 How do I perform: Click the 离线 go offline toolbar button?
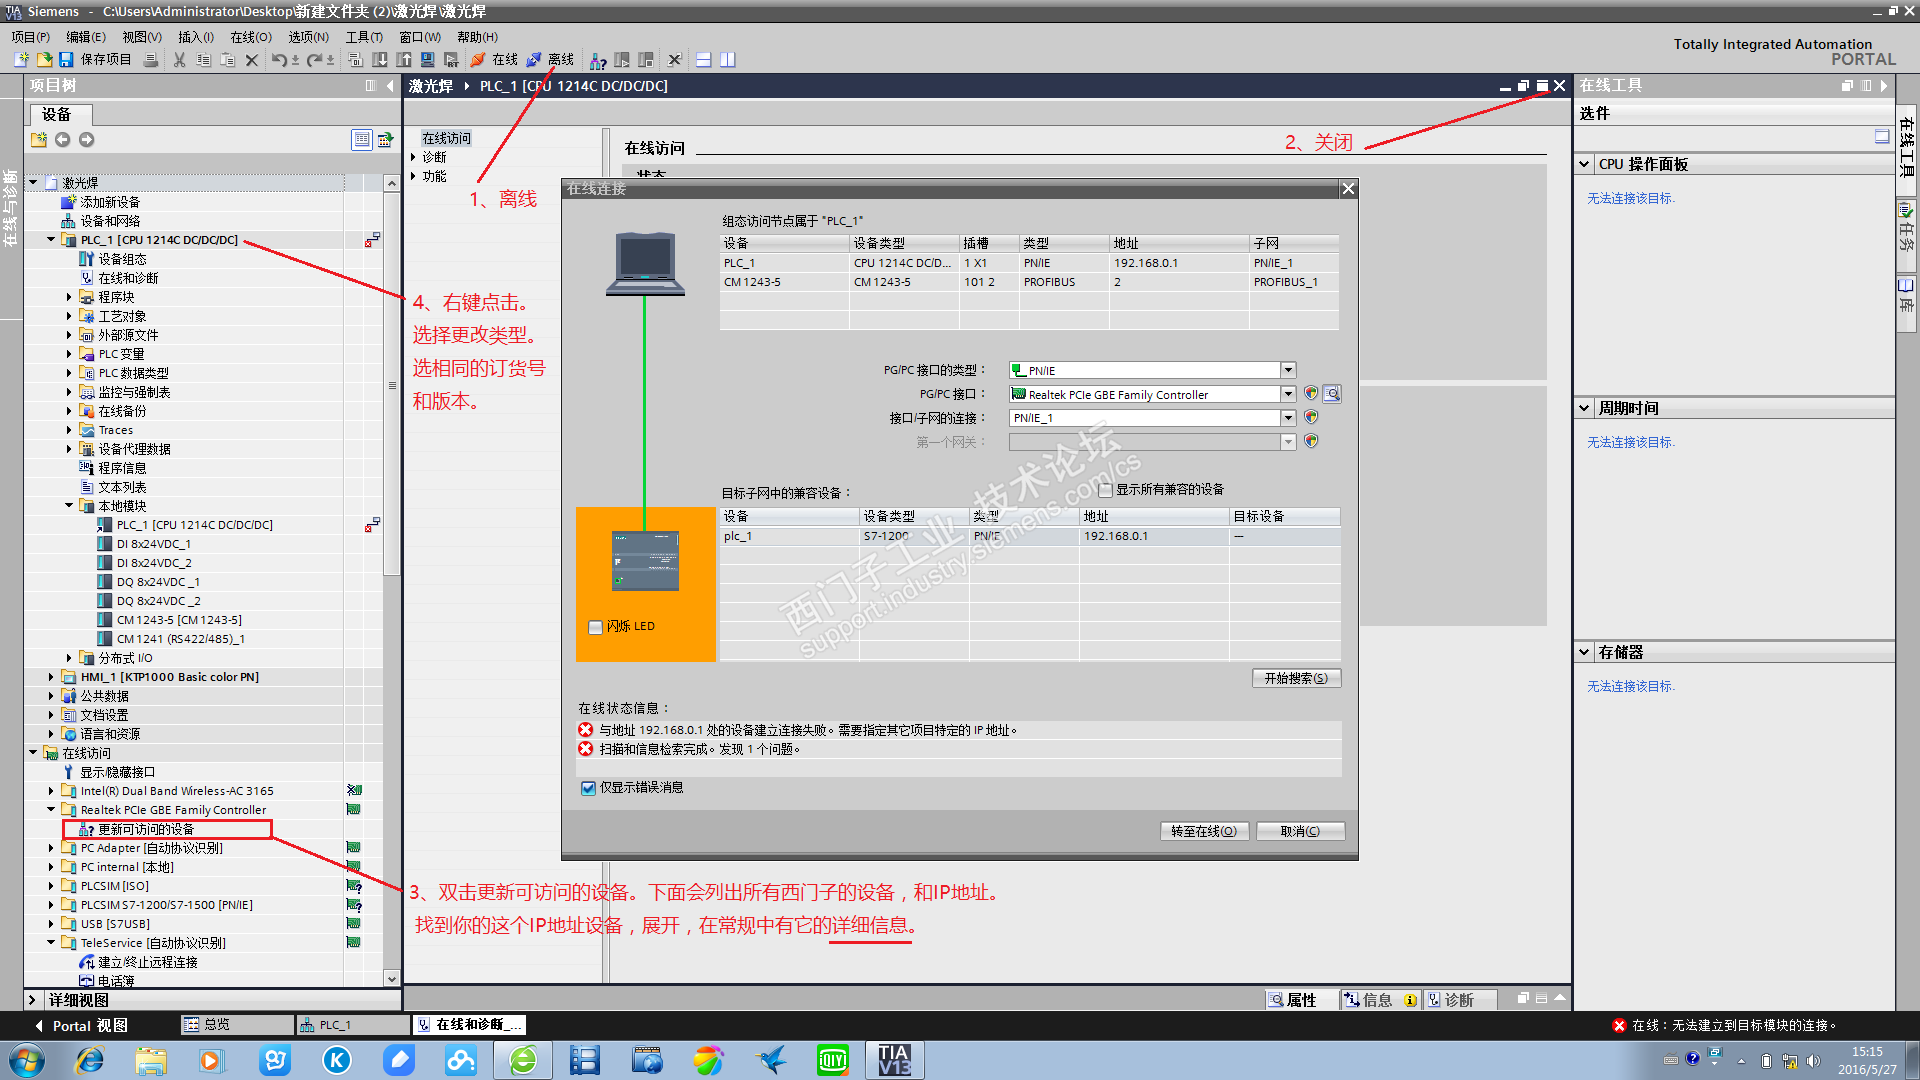click(551, 60)
